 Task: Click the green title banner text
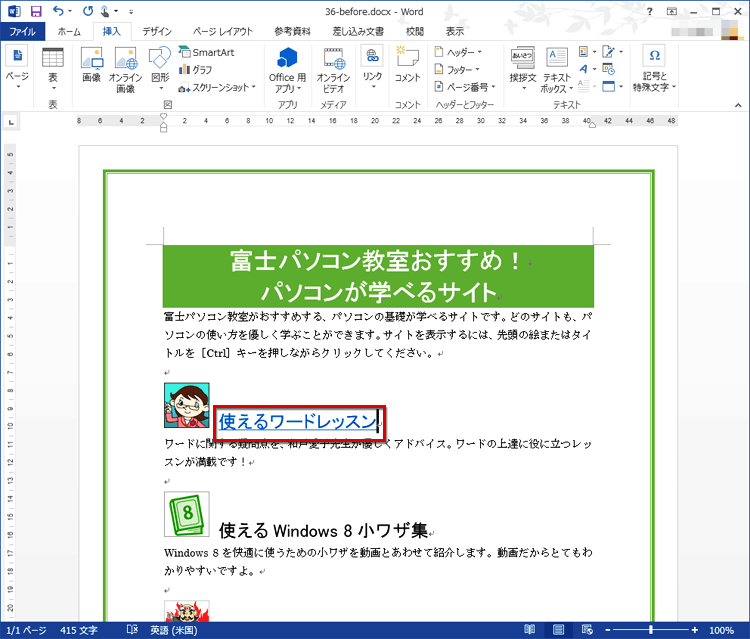pyautogui.click(x=378, y=276)
